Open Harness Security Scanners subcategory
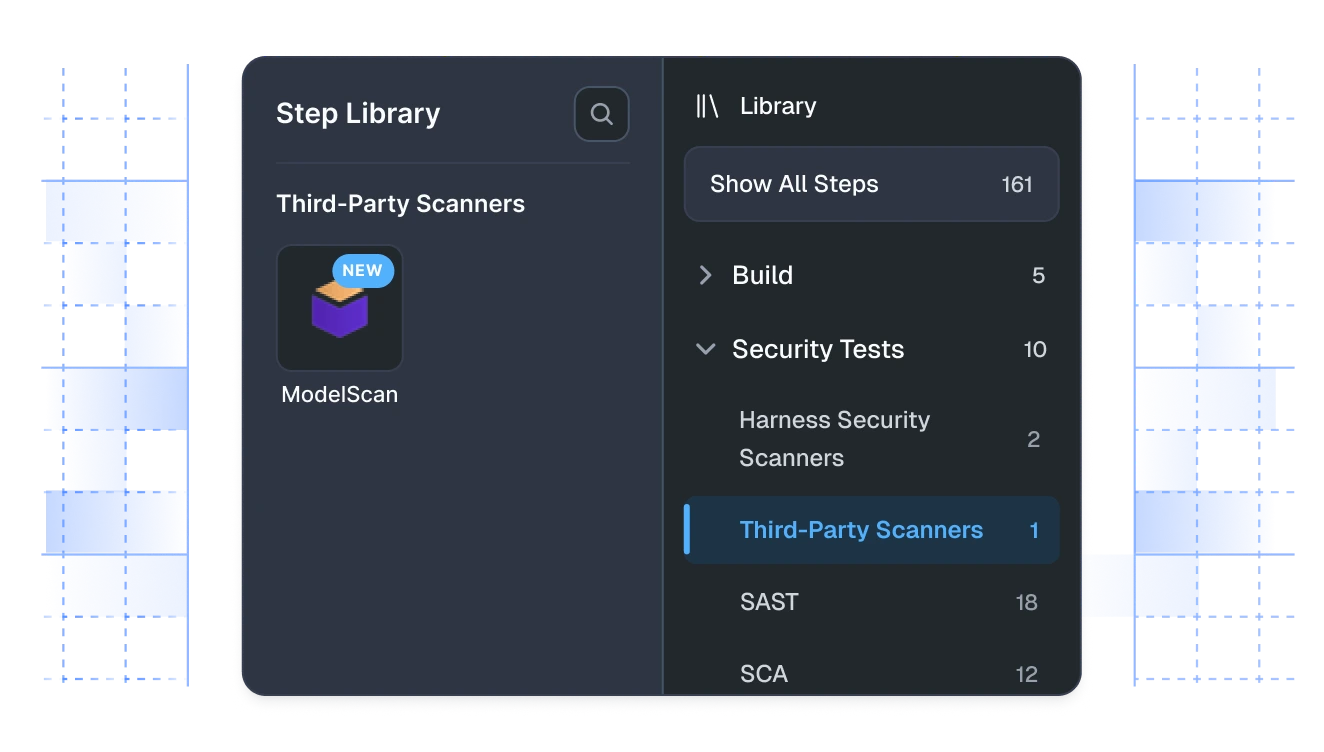Screen dimensions: 1324x752 pos(871,439)
